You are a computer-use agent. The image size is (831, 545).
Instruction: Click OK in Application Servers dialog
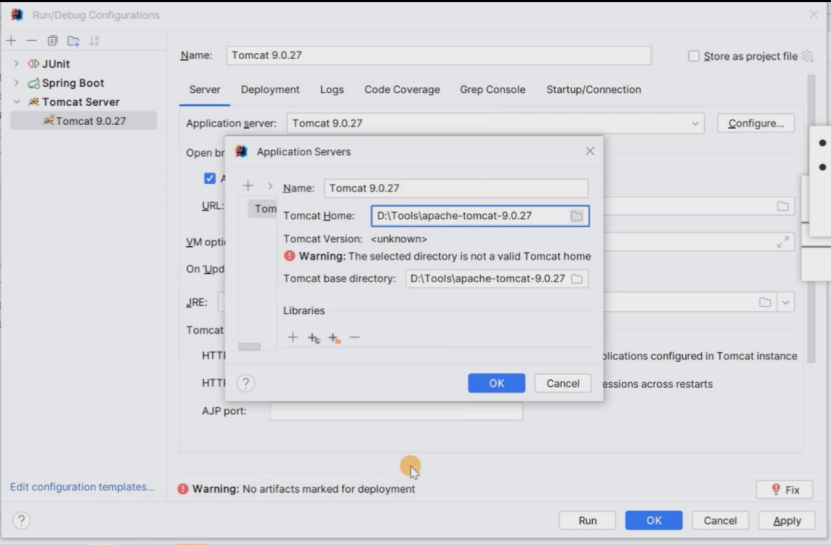pos(497,383)
